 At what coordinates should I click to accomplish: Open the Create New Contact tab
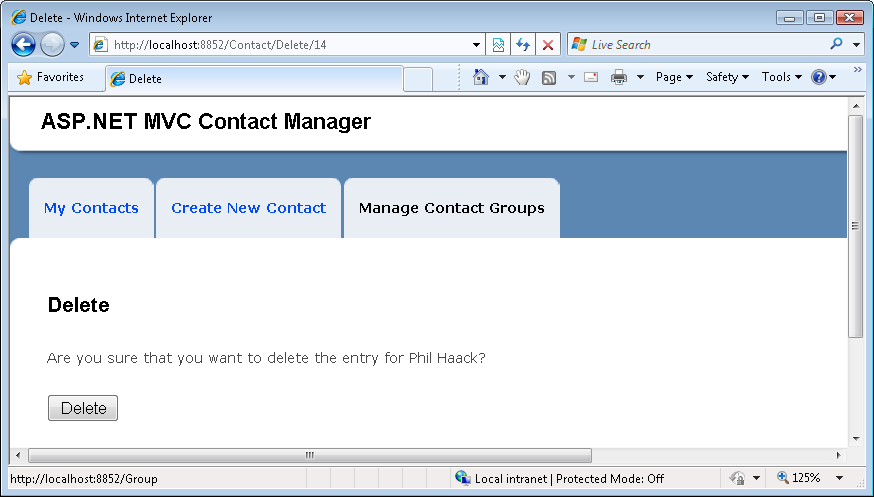(249, 208)
